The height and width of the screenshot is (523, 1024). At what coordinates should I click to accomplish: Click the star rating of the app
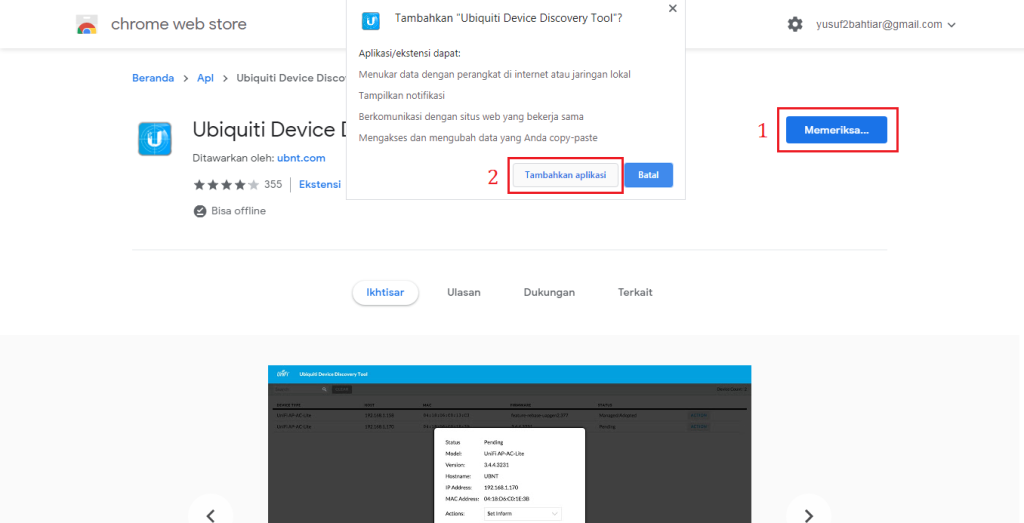(x=226, y=185)
